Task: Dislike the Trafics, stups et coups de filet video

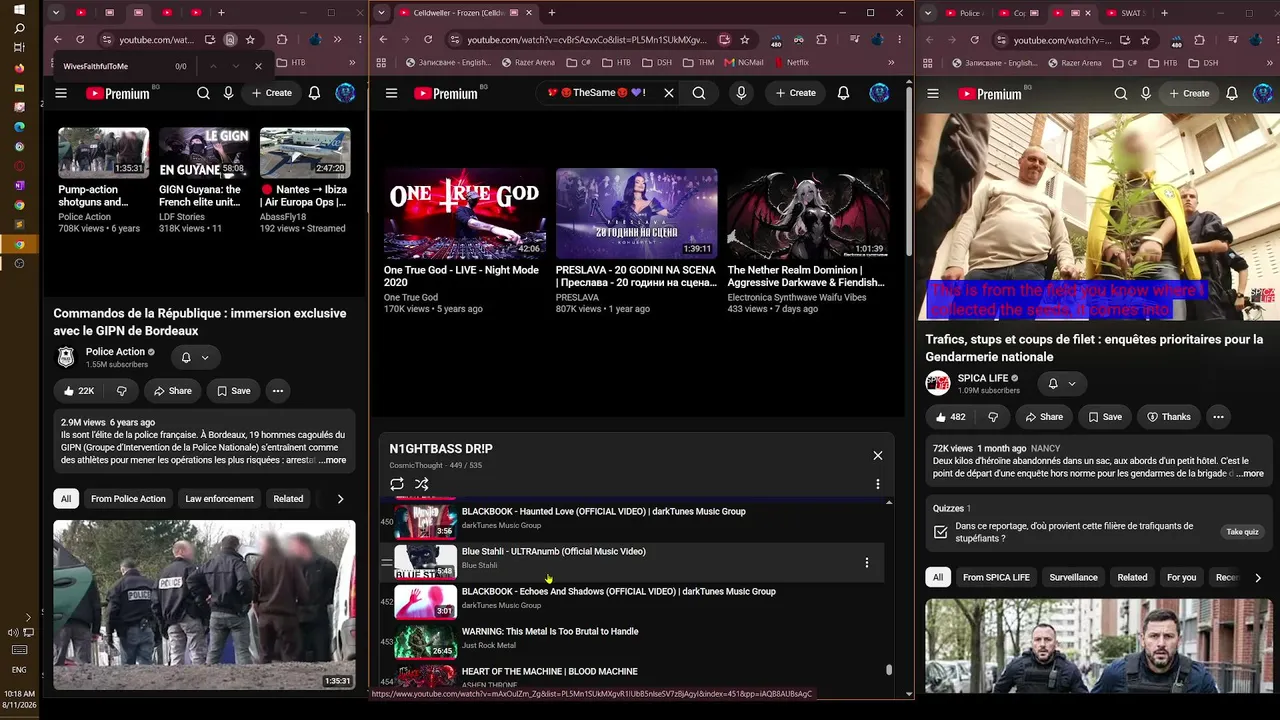Action: tap(993, 417)
